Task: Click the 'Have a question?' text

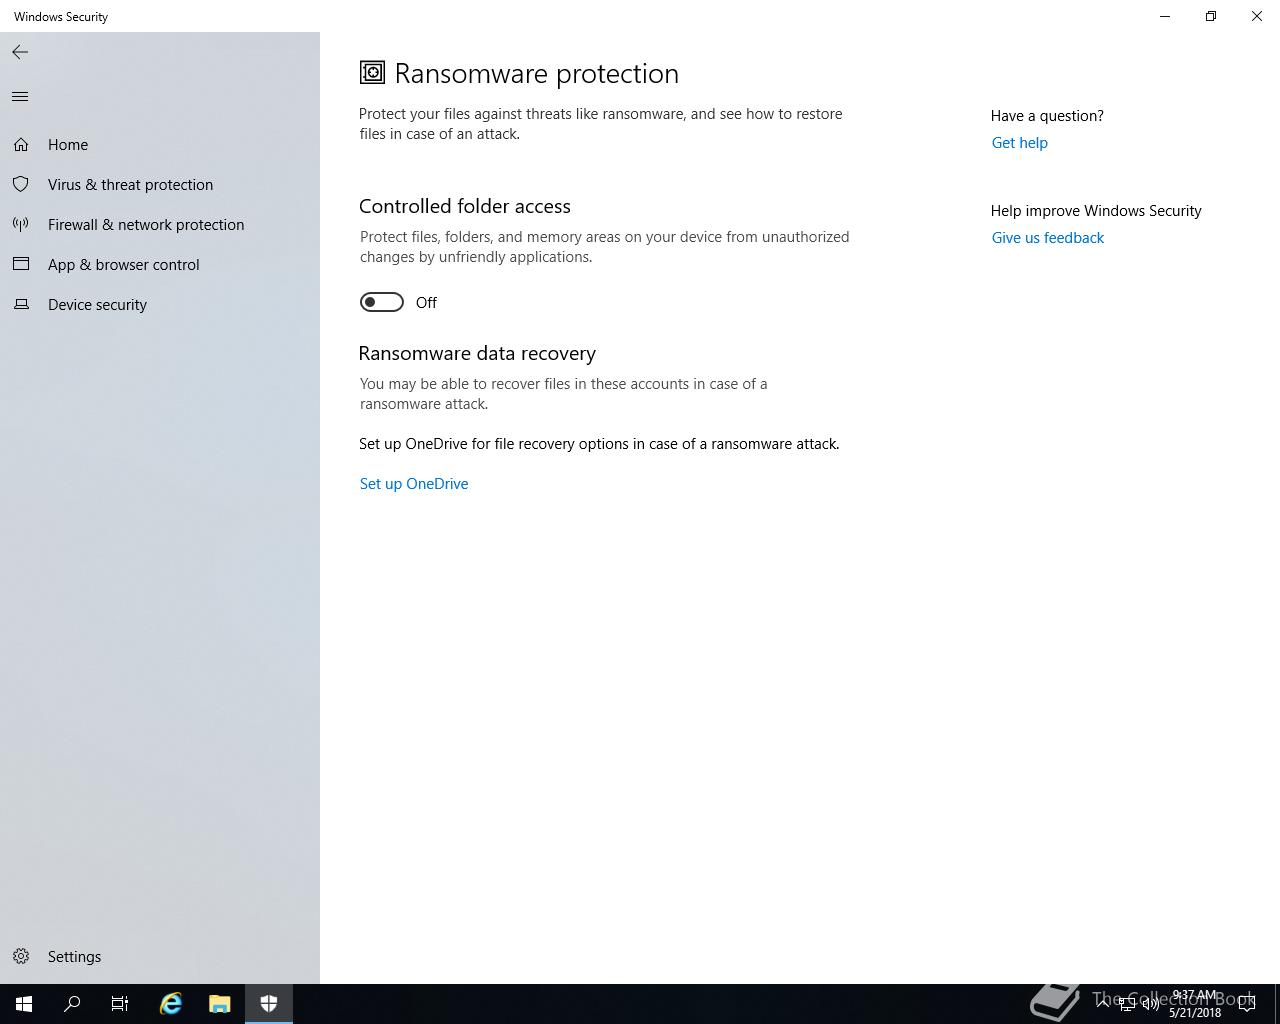Action: [x=1047, y=116]
